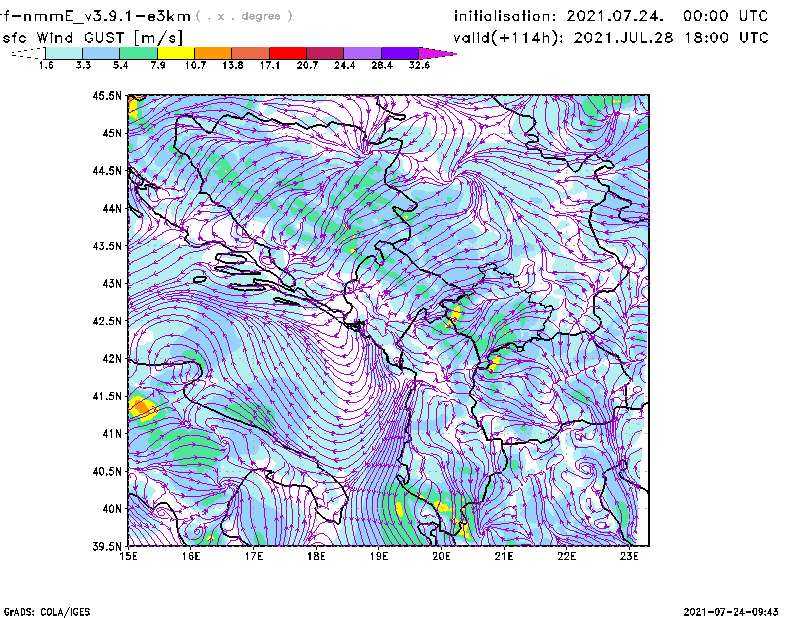The image size is (800, 618).
Task: Click the 43N latitude label
Action: click(112, 283)
